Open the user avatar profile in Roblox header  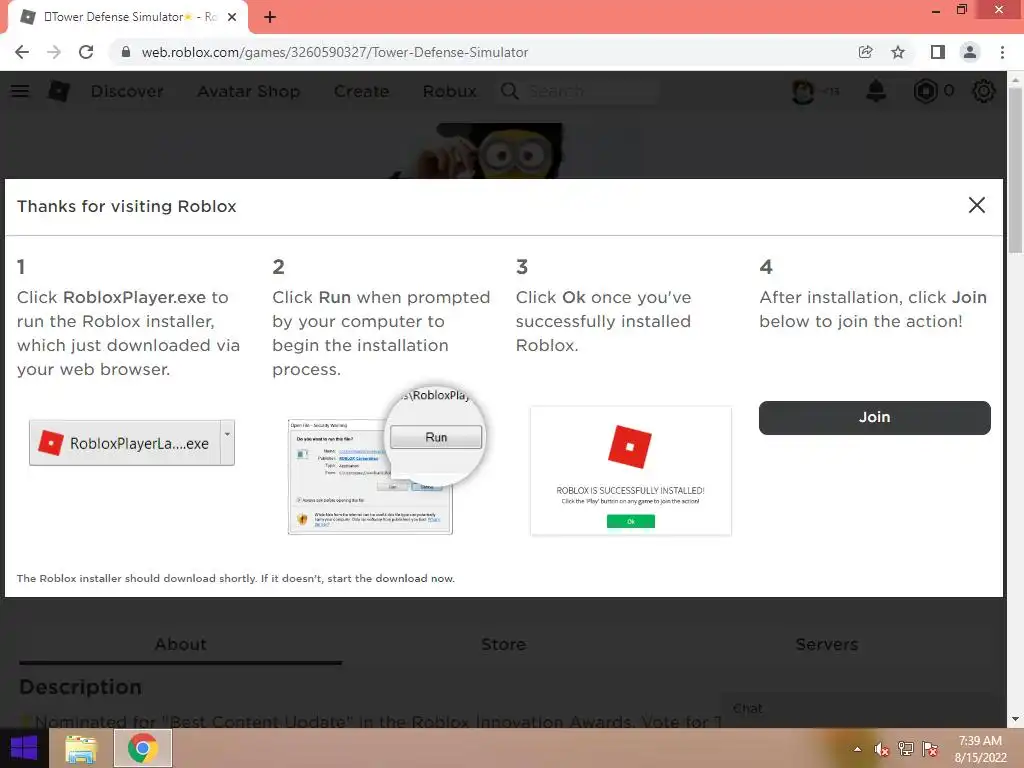pos(803,91)
